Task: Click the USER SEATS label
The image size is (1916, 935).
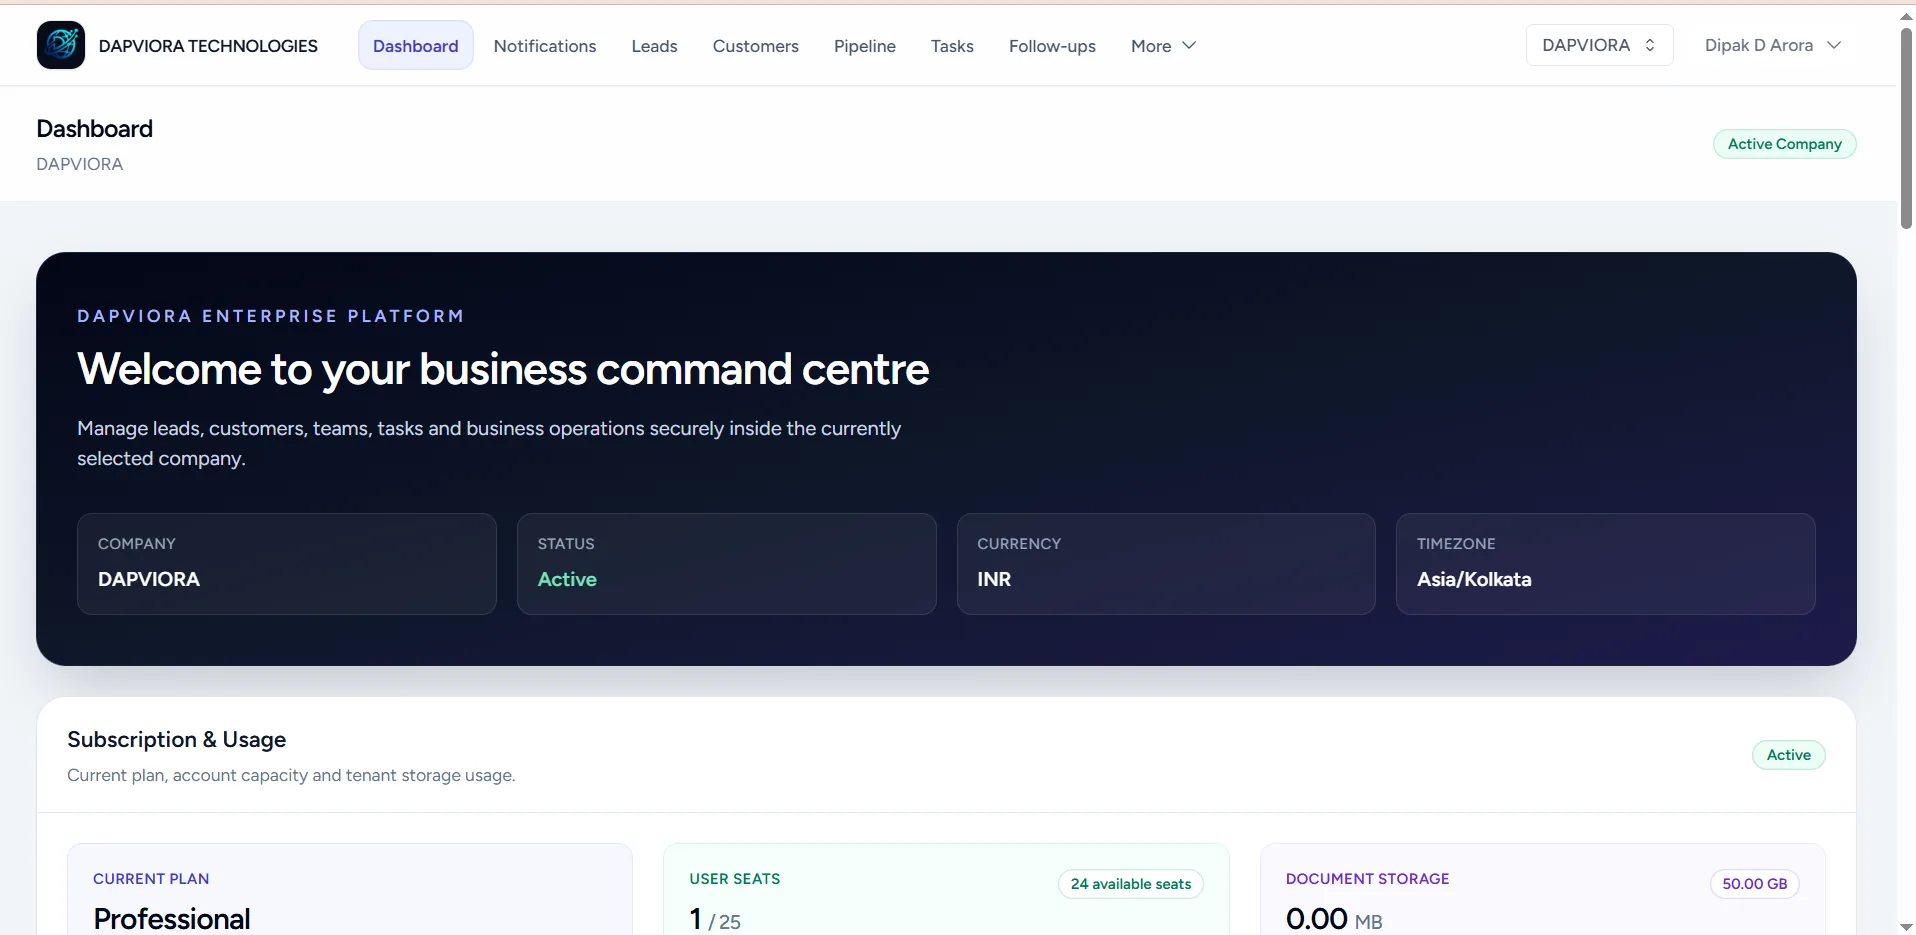Action: pos(734,879)
